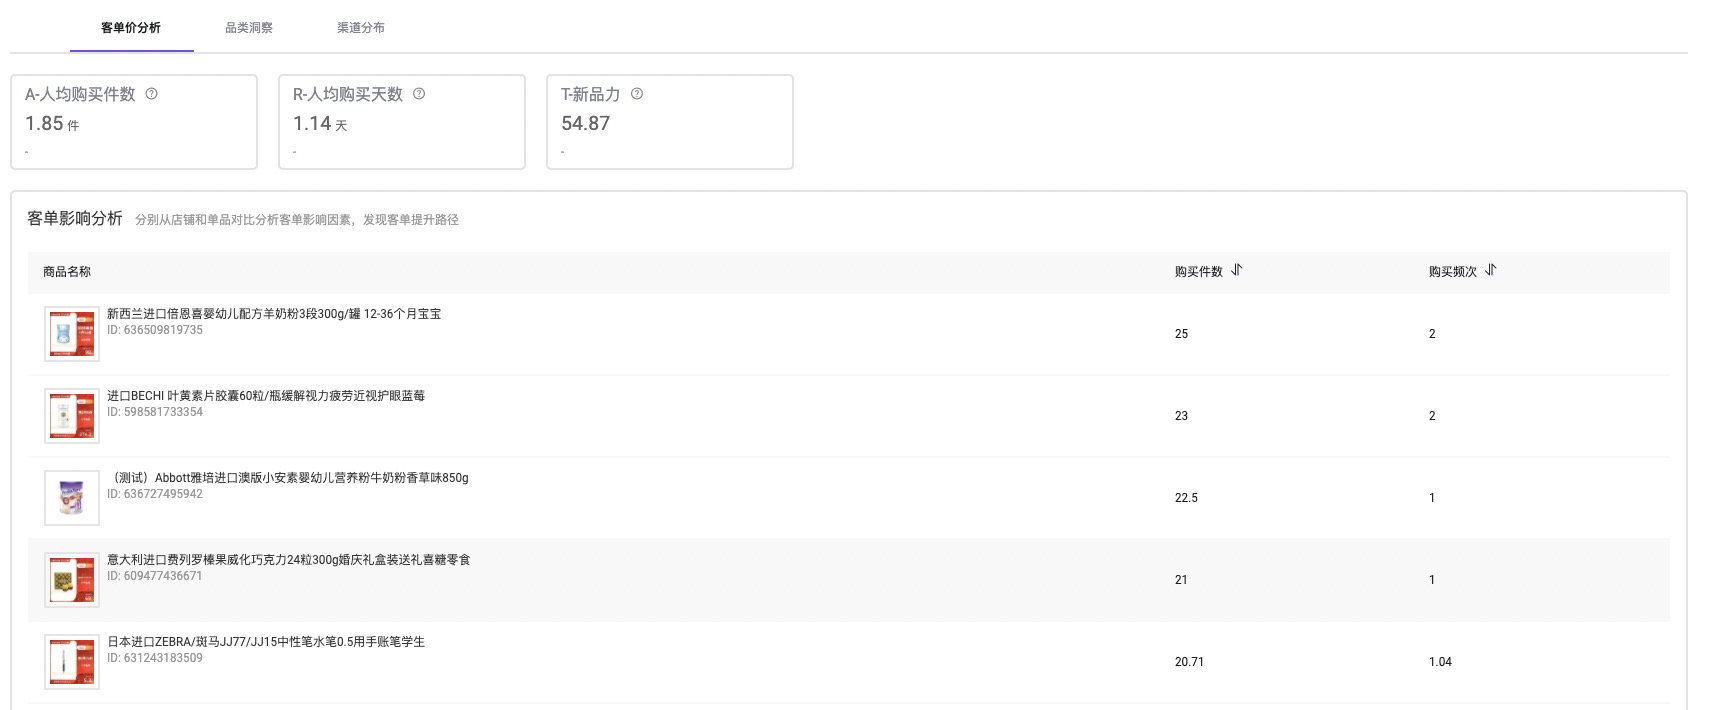Open the ZEBRA斑马中性笔 product thumbnail
The image size is (1710, 710).
coord(72,662)
